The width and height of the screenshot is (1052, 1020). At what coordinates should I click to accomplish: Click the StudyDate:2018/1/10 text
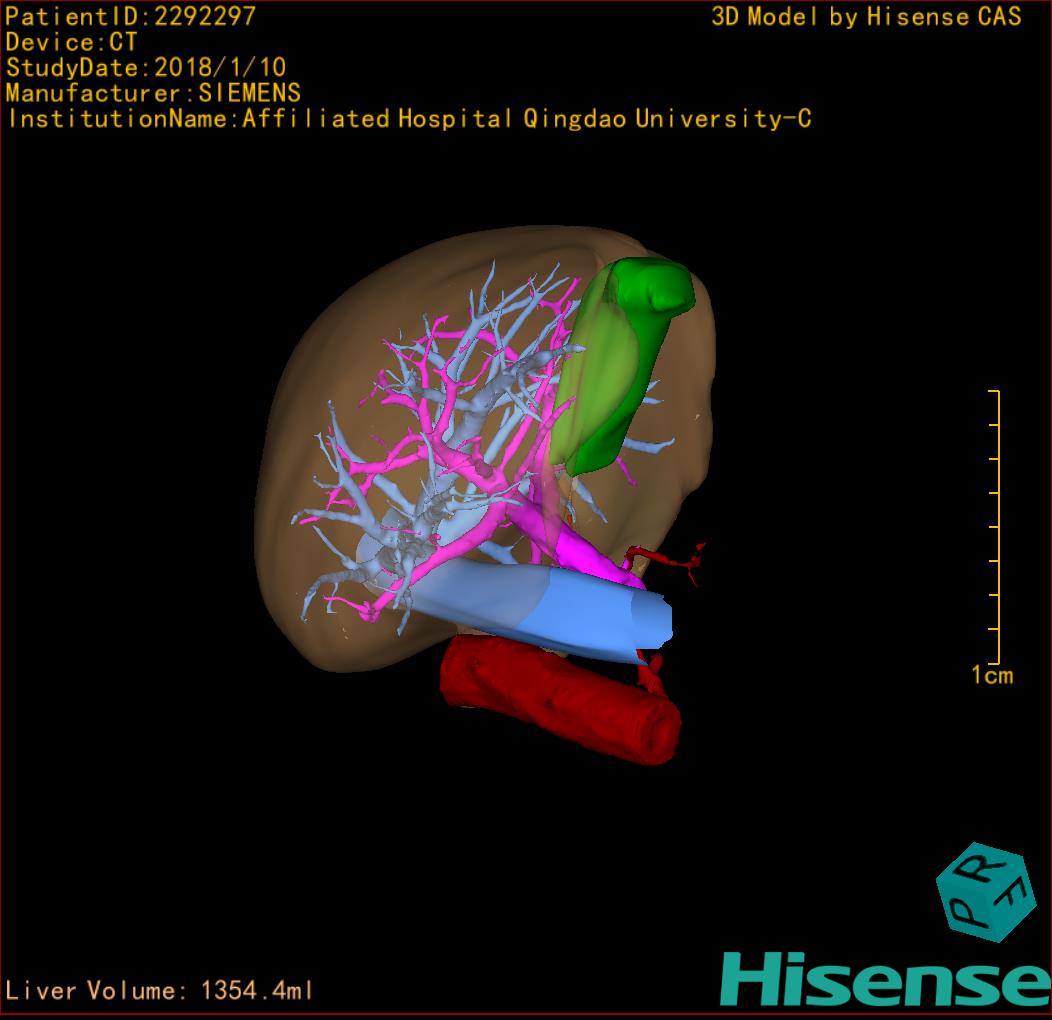coord(146,67)
